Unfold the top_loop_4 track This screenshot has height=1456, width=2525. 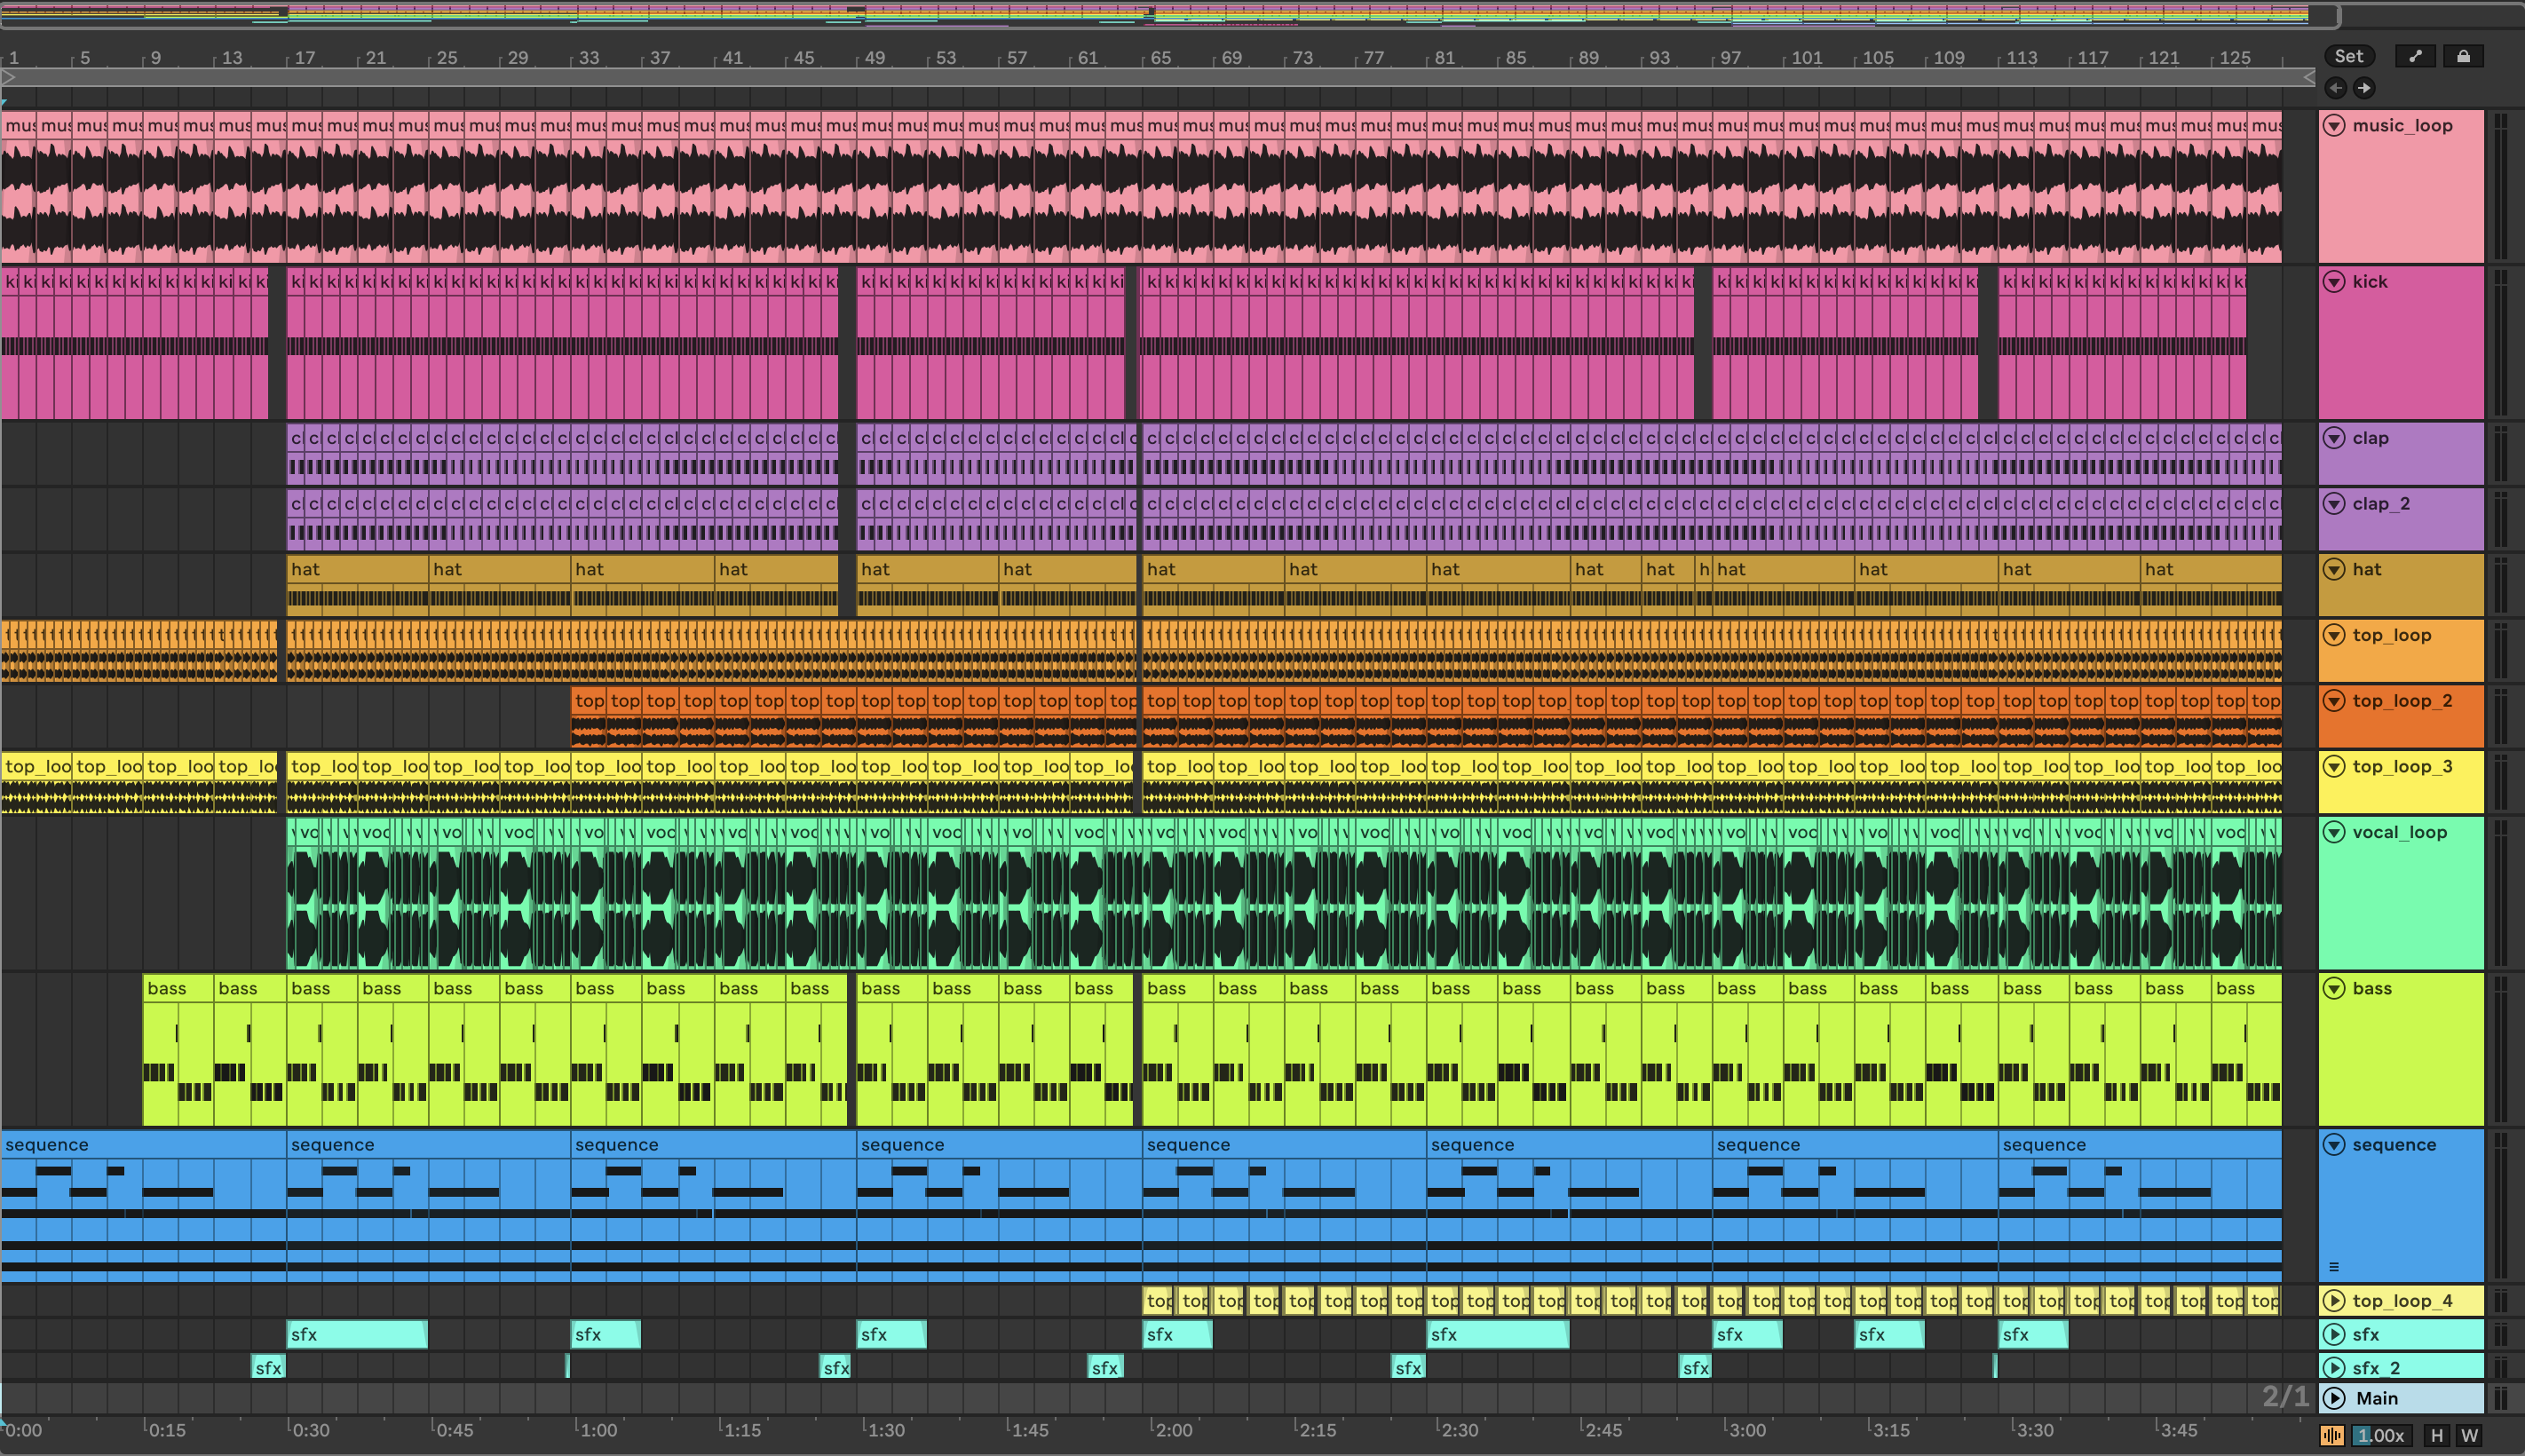click(2334, 1301)
